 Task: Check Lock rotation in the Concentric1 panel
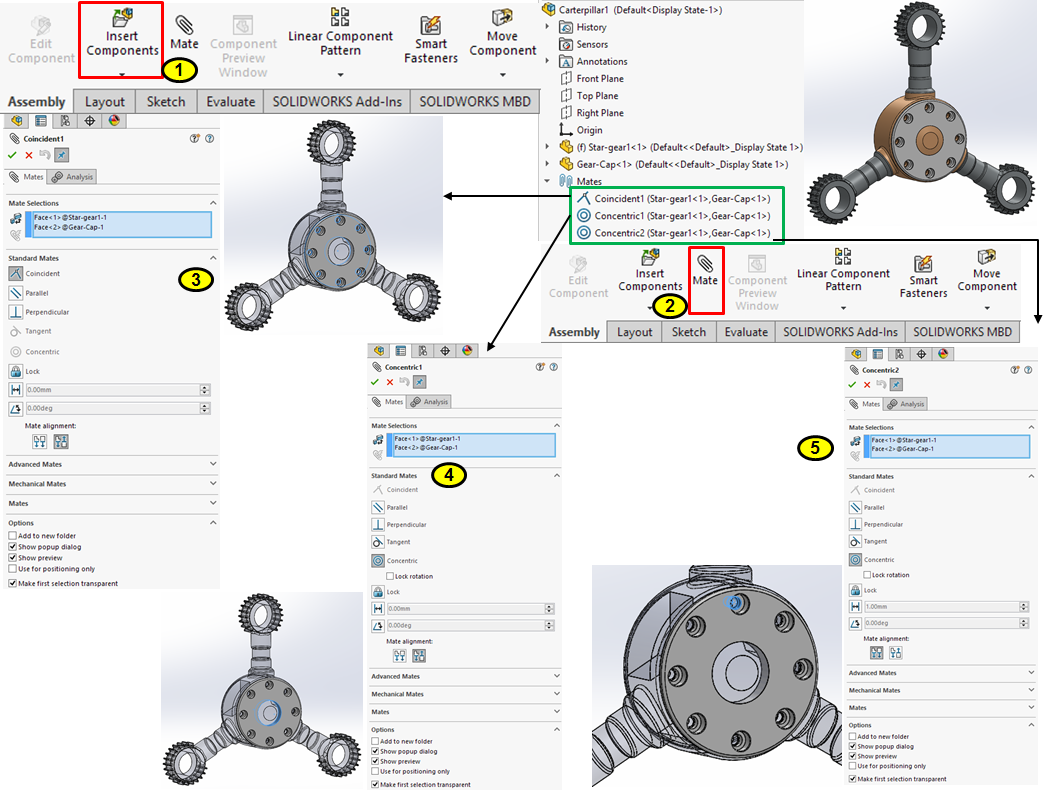click(390, 576)
